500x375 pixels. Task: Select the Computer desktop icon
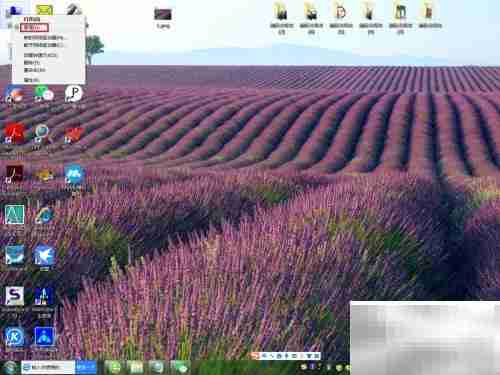click(13, 10)
